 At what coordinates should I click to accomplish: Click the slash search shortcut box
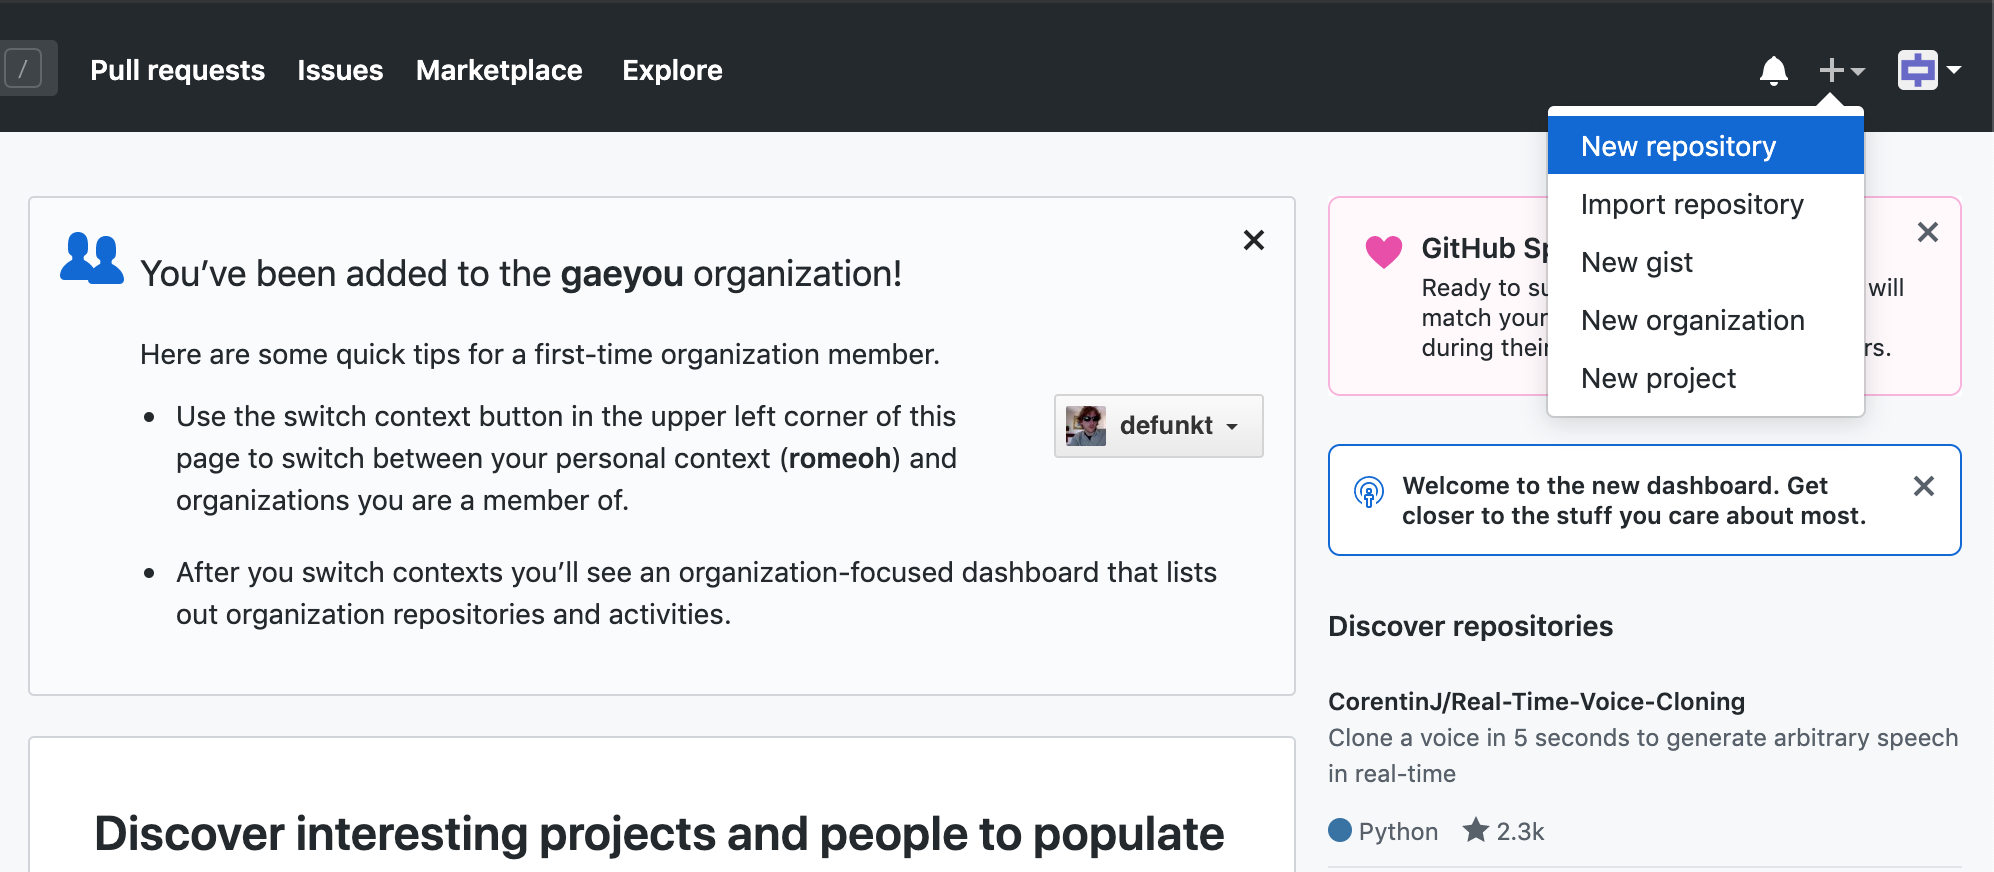[x=23, y=69]
